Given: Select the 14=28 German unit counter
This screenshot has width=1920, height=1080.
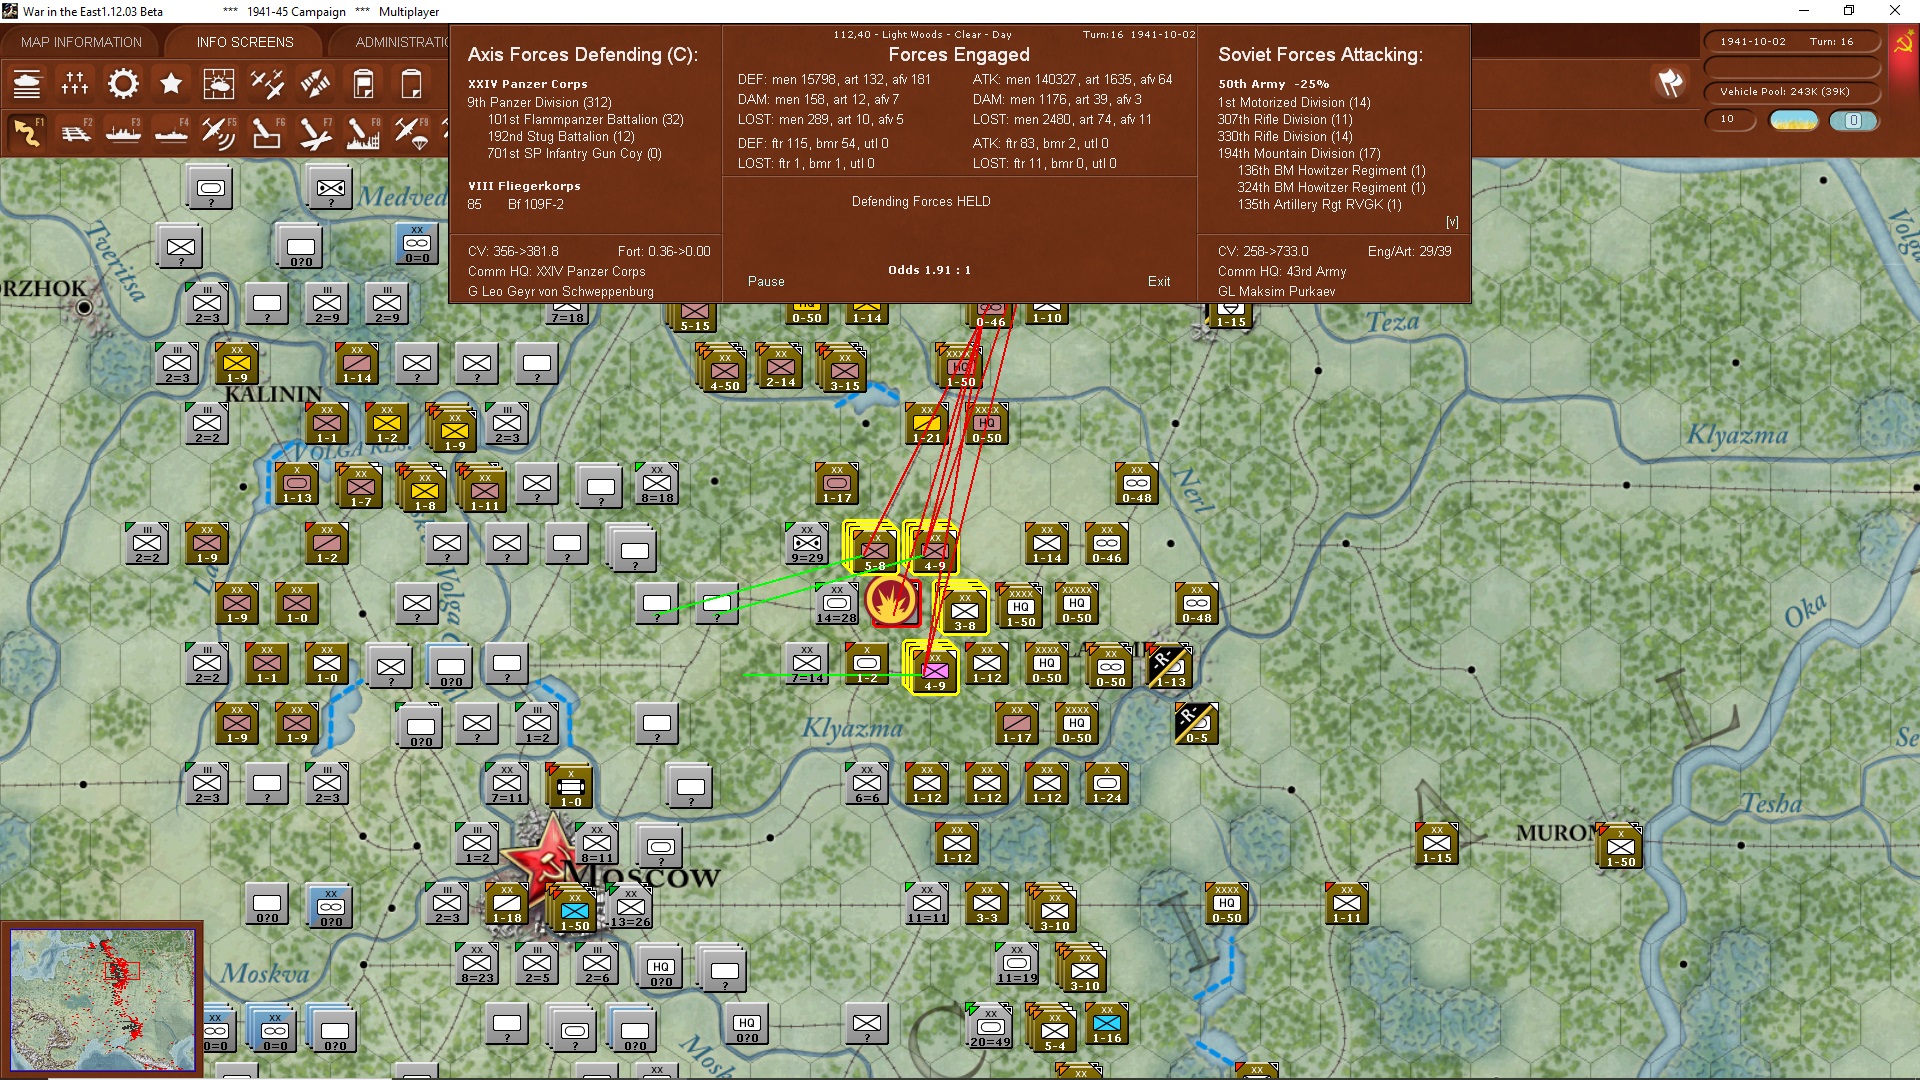Looking at the screenshot, I should [837, 603].
